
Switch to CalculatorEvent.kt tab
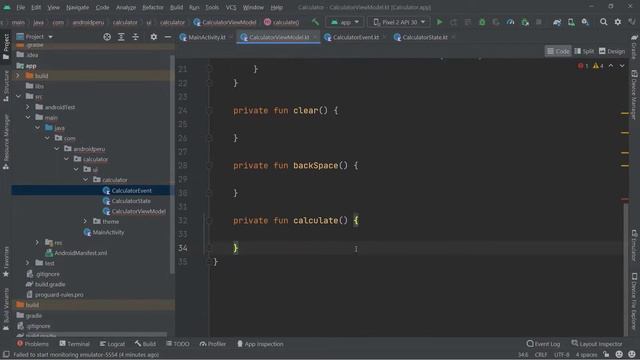point(355,37)
